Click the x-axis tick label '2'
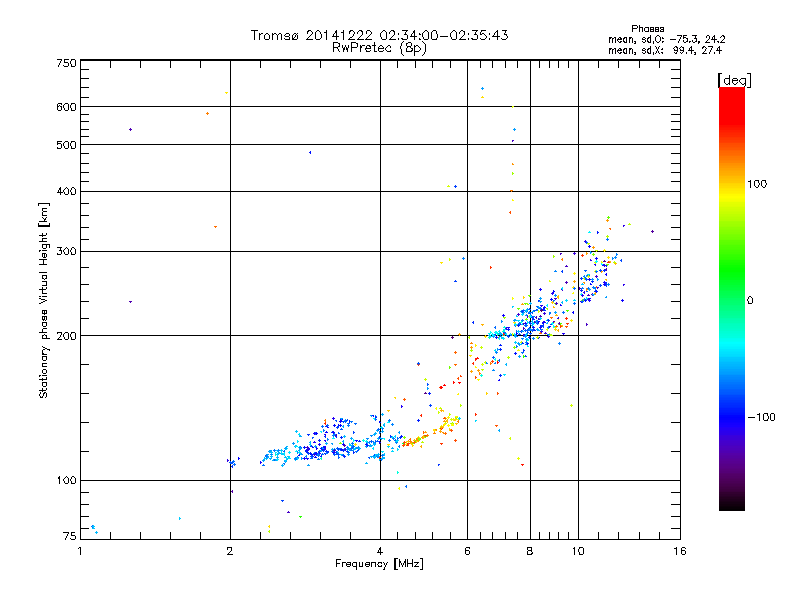Screen dimensions: 800x600 tap(230, 551)
